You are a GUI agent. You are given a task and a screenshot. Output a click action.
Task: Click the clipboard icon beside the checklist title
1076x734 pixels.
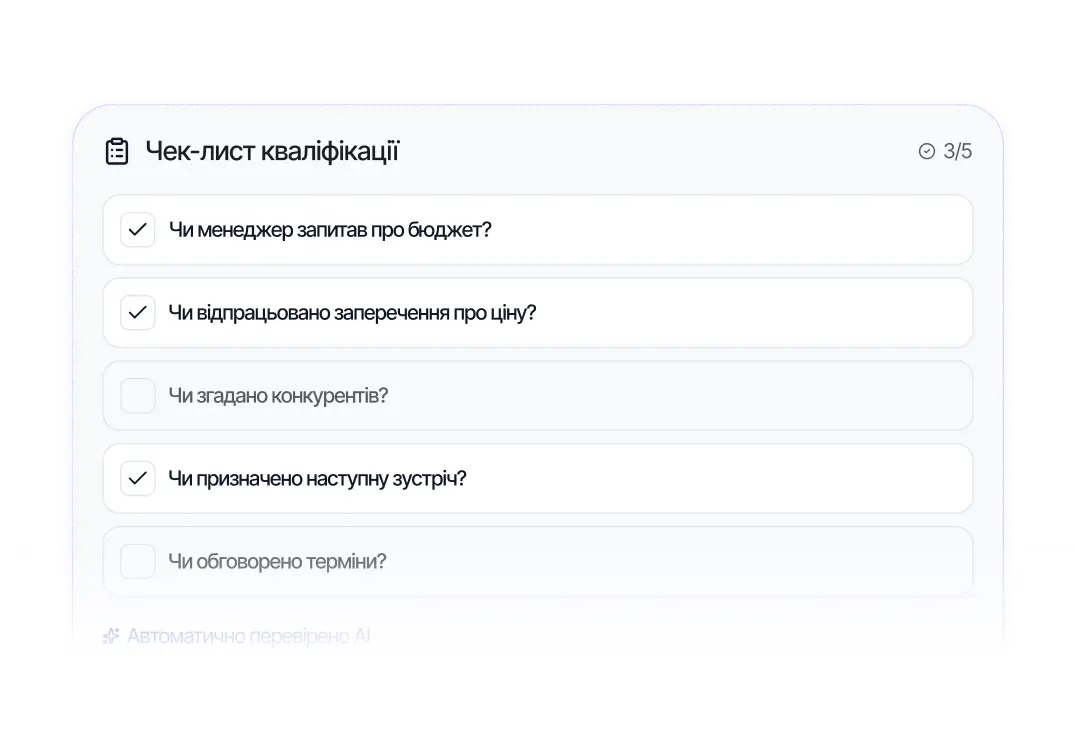click(x=118, y=150)
